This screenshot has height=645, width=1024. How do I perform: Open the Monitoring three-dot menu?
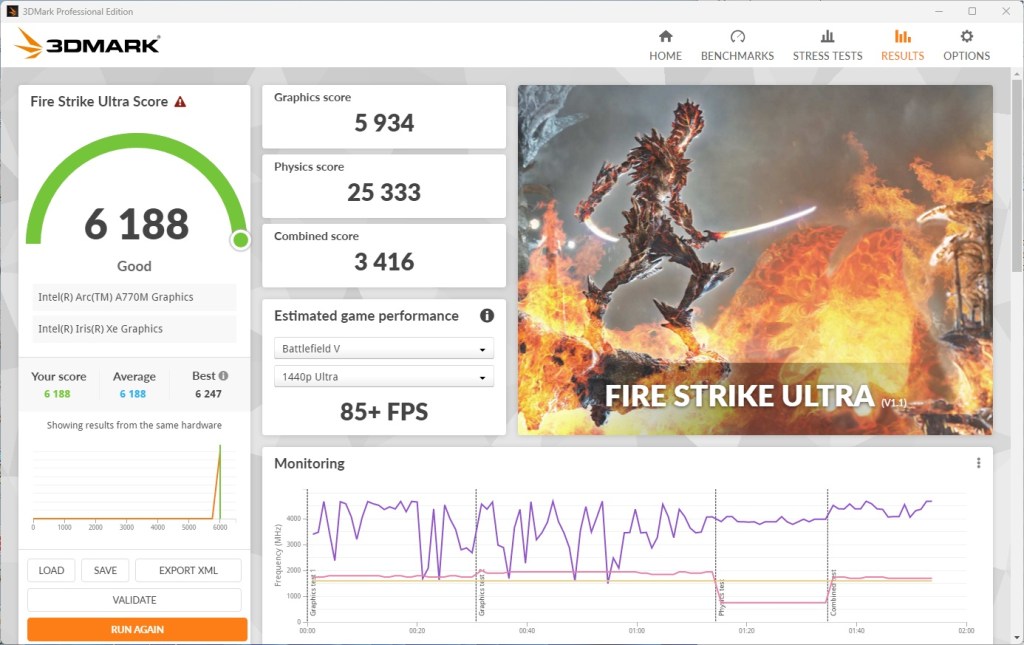[978, 463]
